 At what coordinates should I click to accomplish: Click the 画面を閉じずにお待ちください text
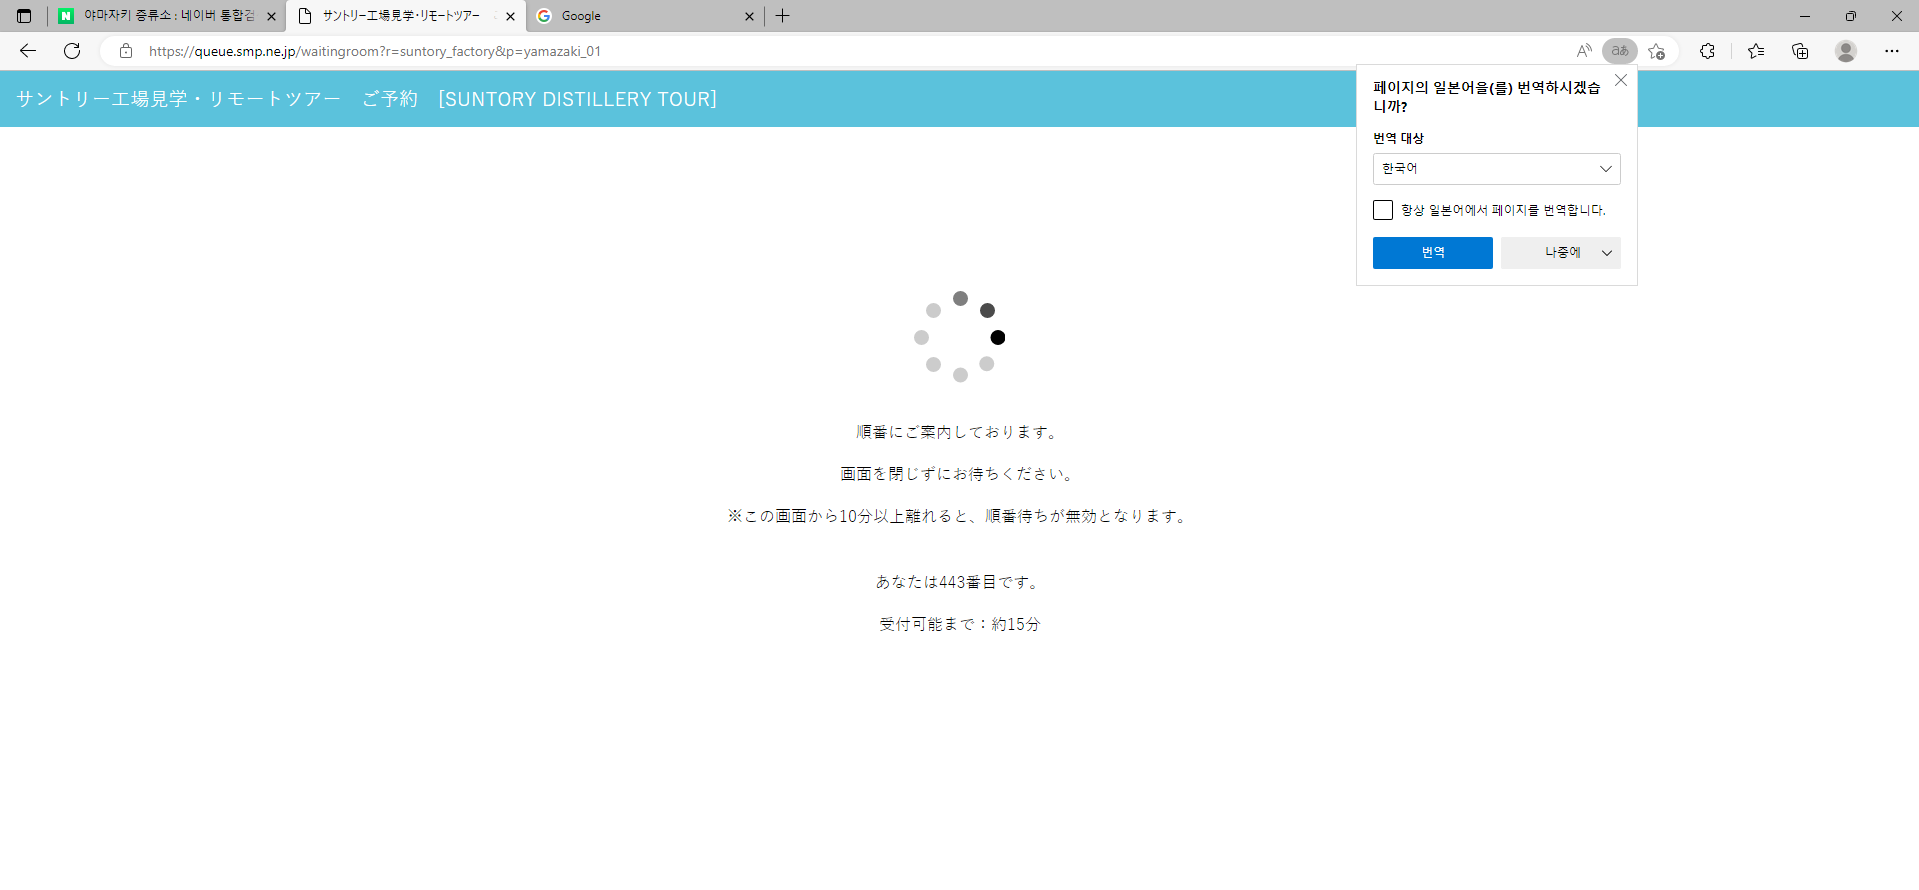959,474
